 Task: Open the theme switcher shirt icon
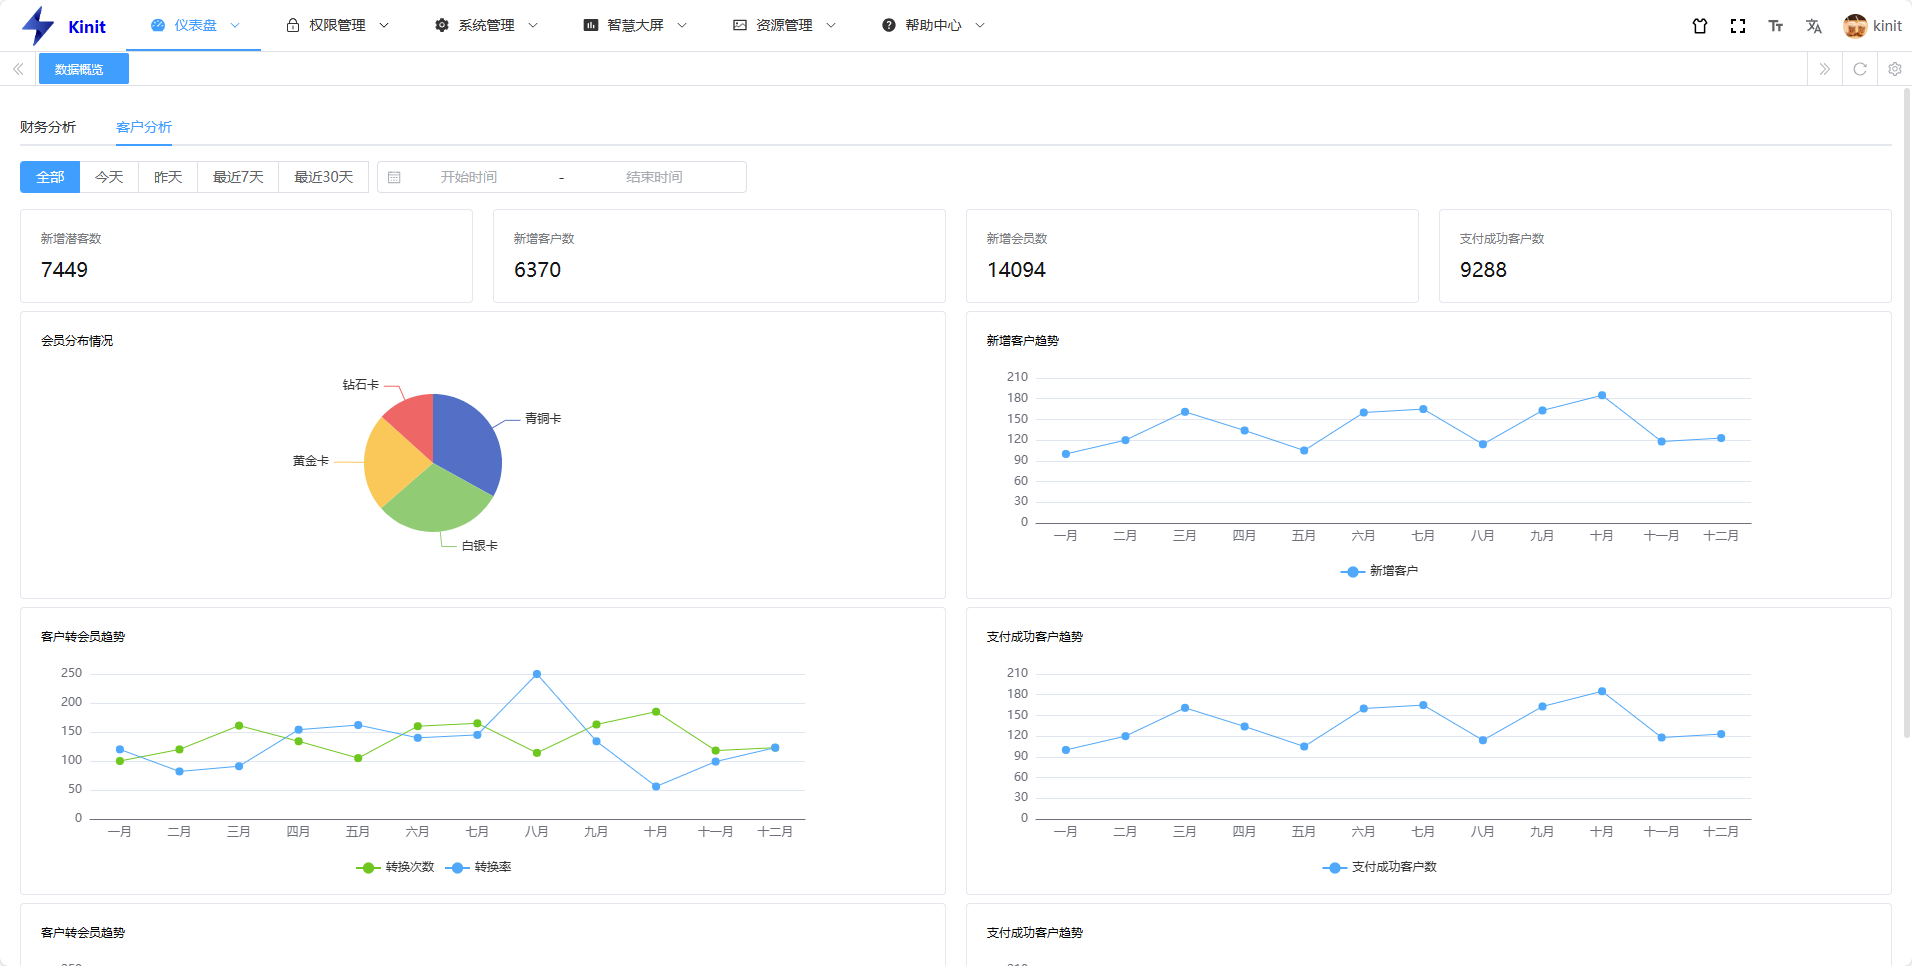coord(1700,26)
